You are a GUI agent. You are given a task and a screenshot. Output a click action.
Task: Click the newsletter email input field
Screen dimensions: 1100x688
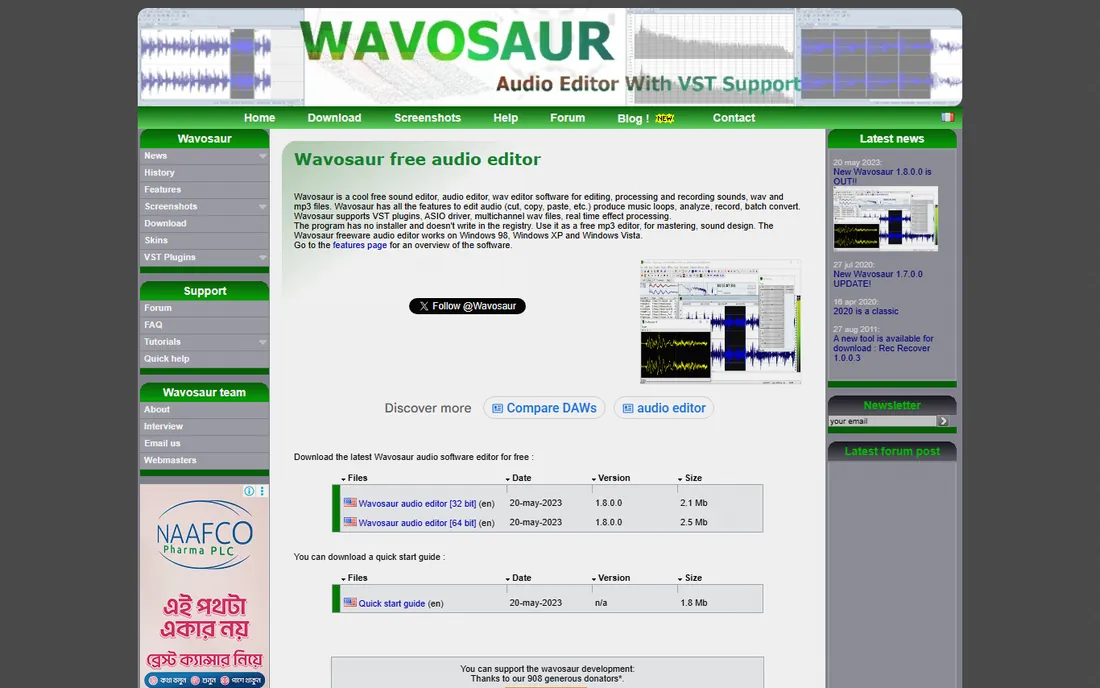click(882, 421)
